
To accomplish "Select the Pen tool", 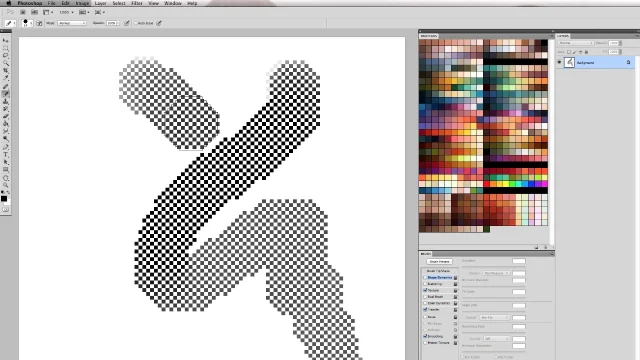I will [5, 147].
